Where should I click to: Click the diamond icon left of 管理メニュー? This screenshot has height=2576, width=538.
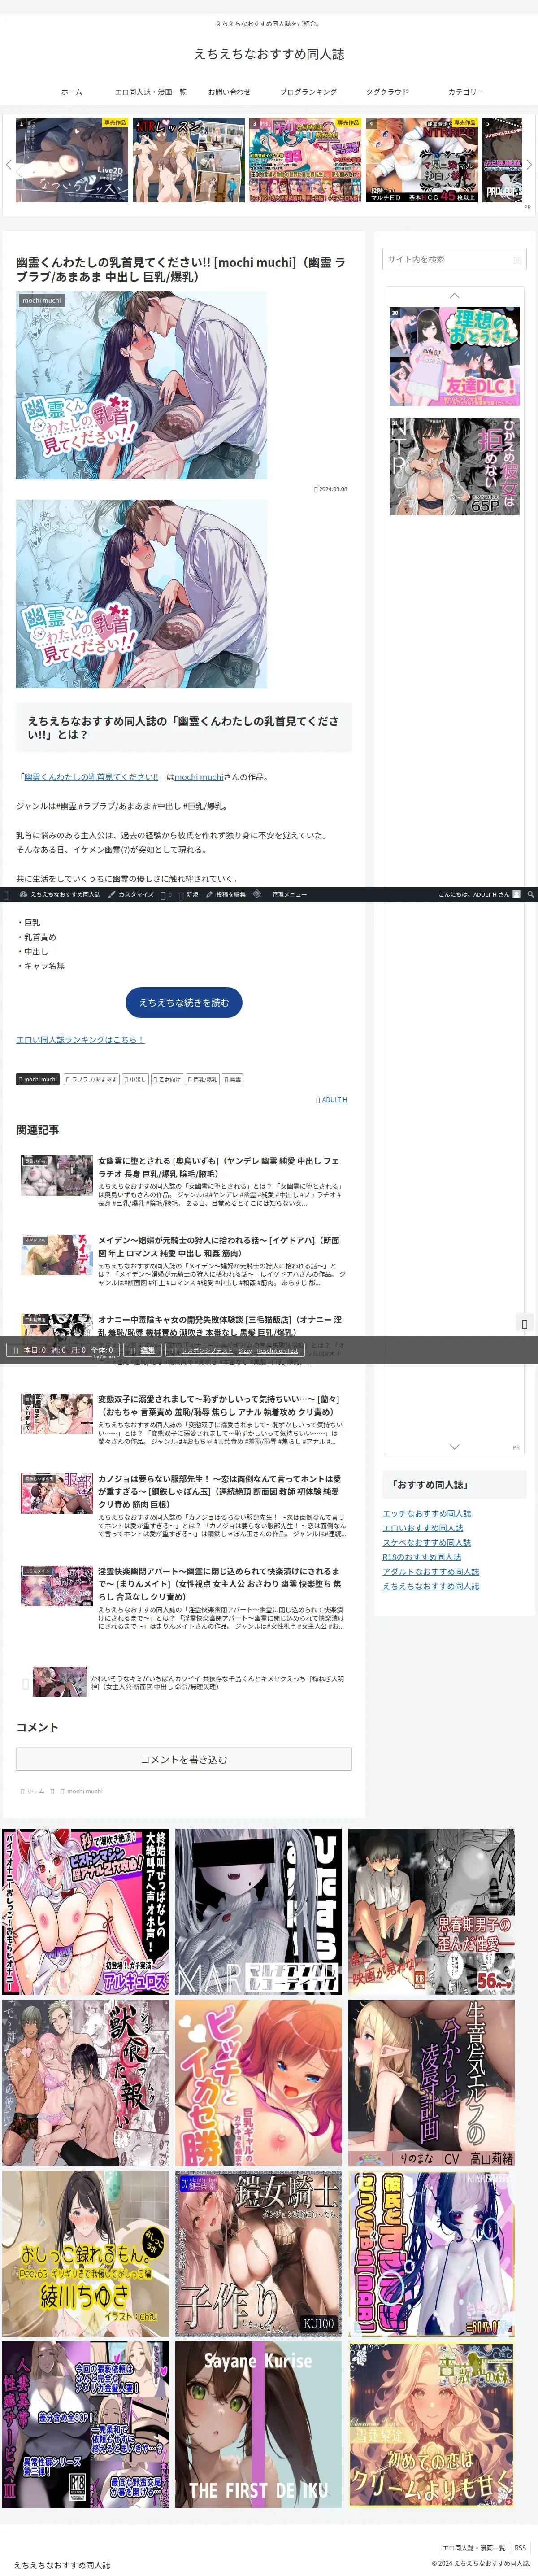(x=257, y=894)
